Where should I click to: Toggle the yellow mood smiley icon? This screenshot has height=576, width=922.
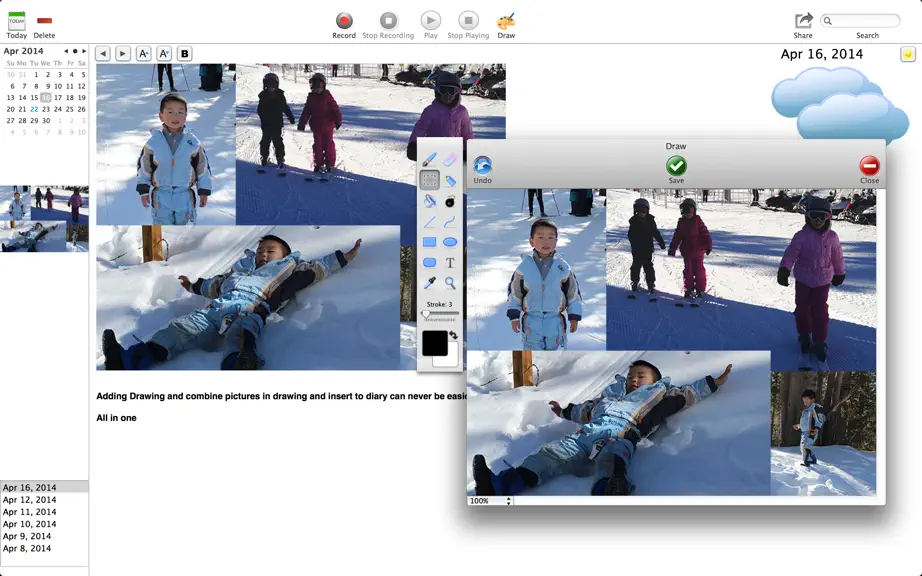point(908,54)
